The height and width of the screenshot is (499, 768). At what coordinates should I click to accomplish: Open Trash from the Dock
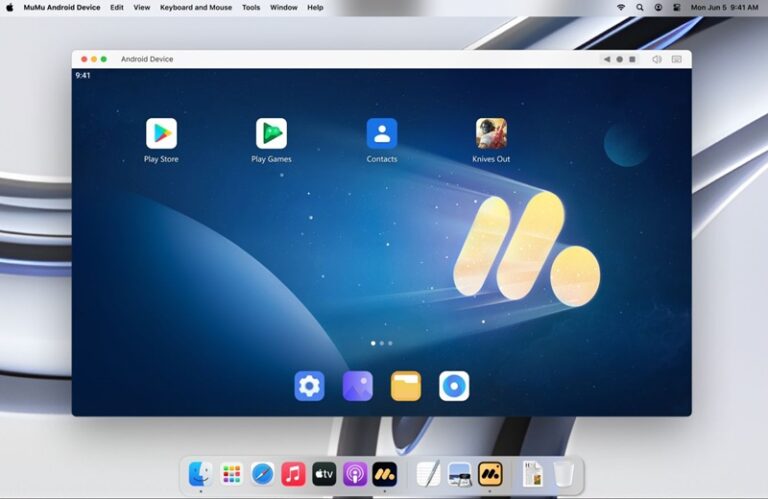(564, 474)
